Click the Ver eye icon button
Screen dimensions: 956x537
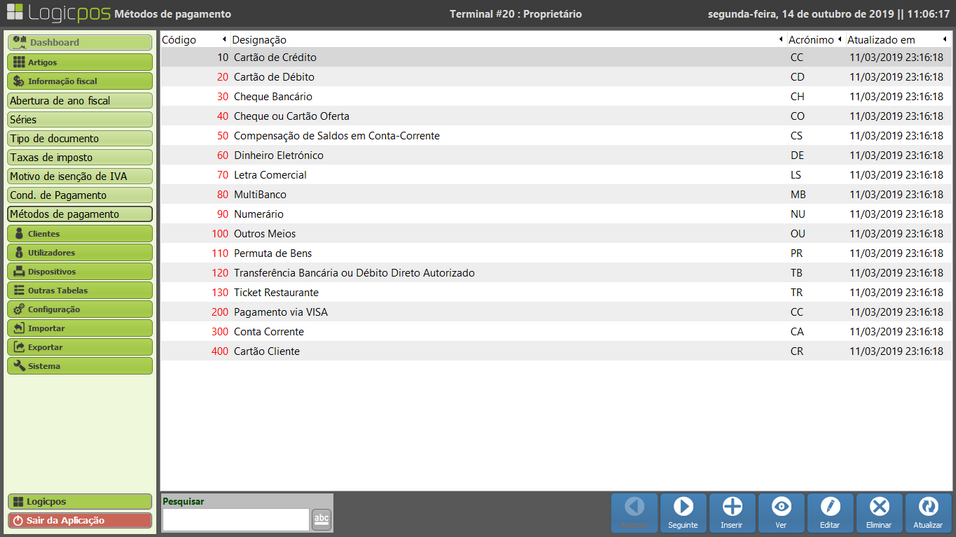781,512
